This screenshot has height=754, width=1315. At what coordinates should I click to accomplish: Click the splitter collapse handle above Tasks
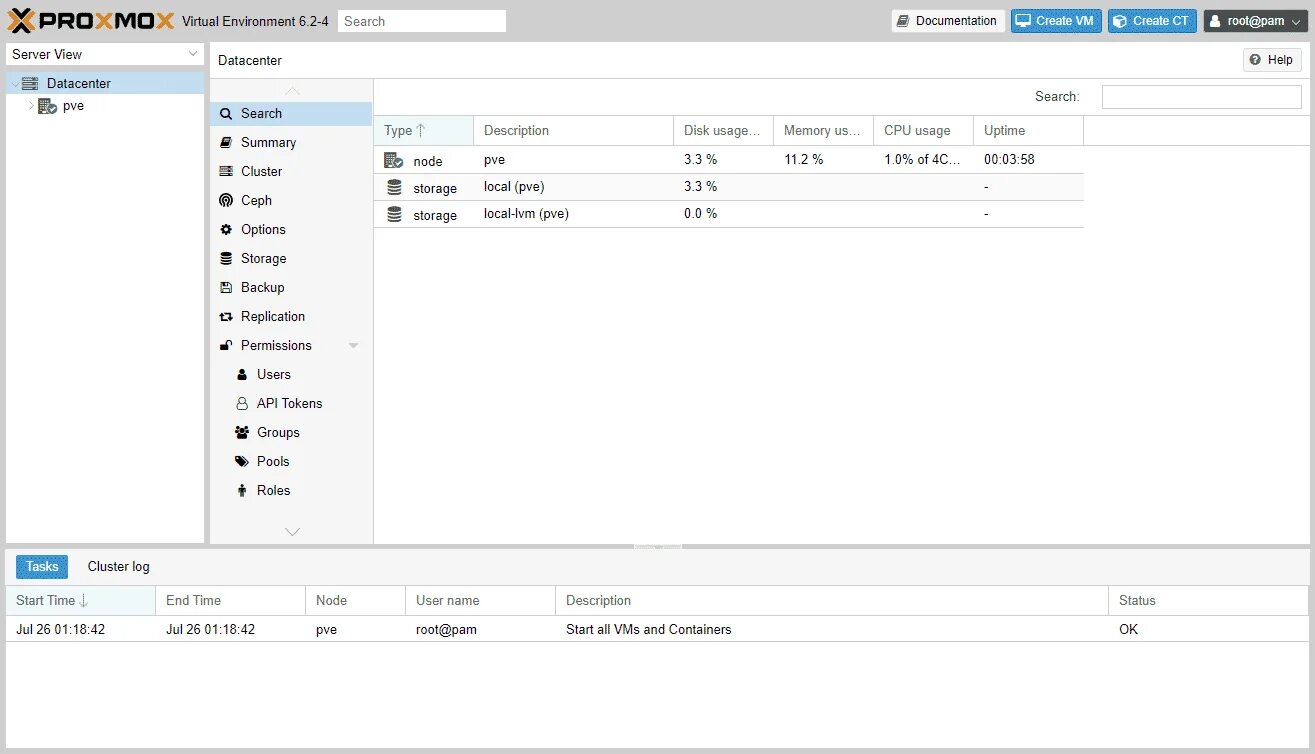coord(657,547)
